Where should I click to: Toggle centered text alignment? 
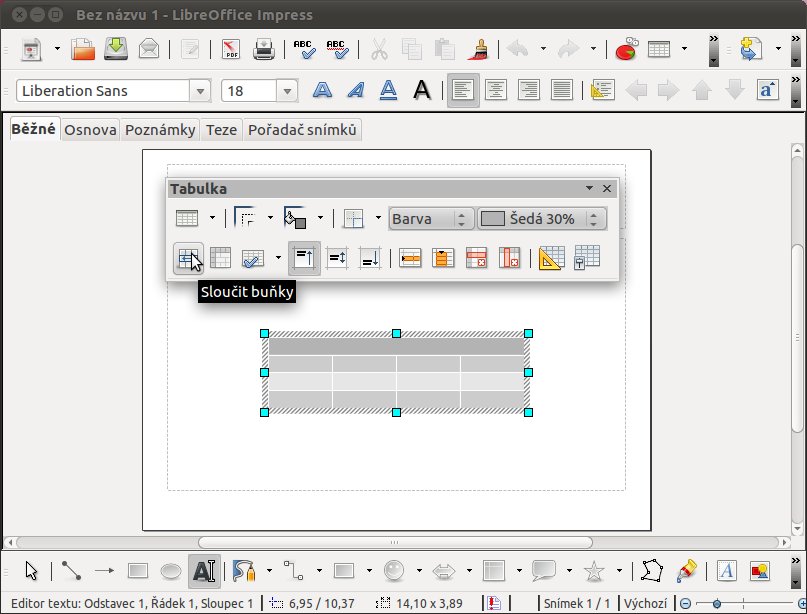496,91
